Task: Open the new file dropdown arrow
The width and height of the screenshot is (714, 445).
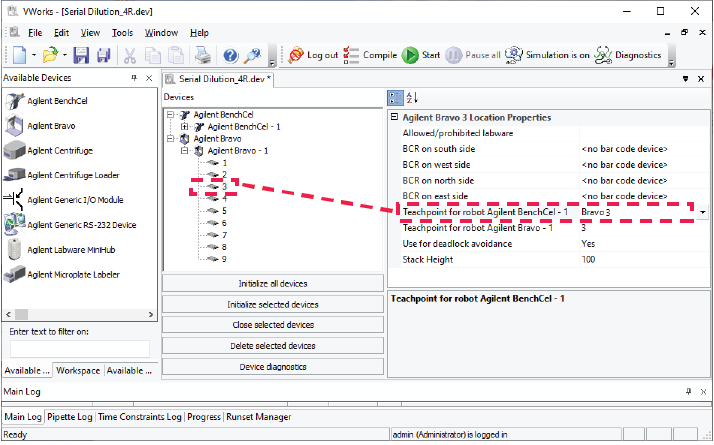Action: click(x=34, y=55)
